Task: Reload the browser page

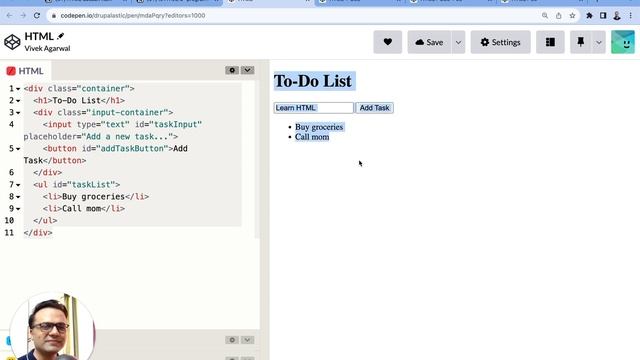Action: 37,16
